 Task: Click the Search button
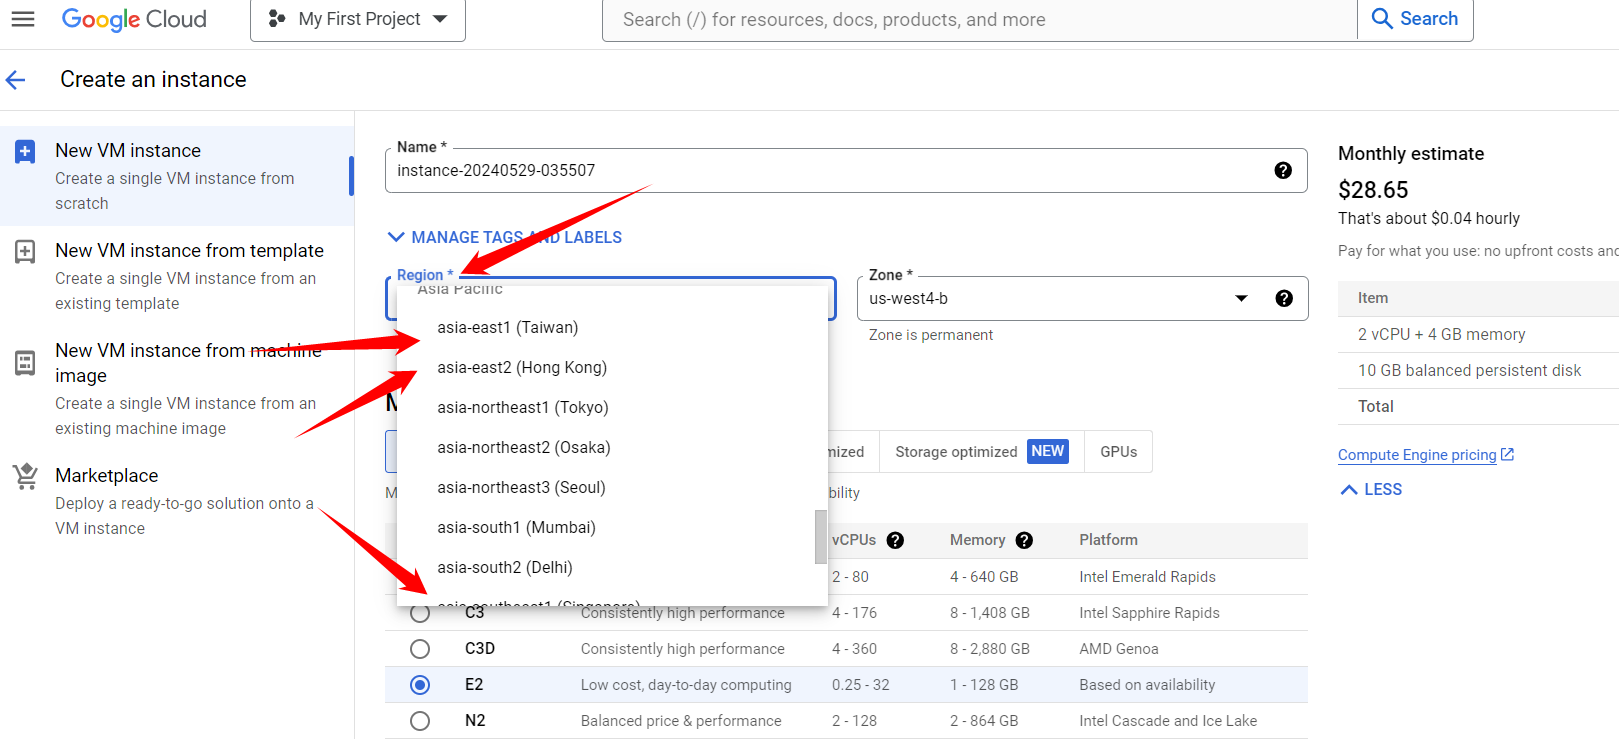click(1415, 19)
